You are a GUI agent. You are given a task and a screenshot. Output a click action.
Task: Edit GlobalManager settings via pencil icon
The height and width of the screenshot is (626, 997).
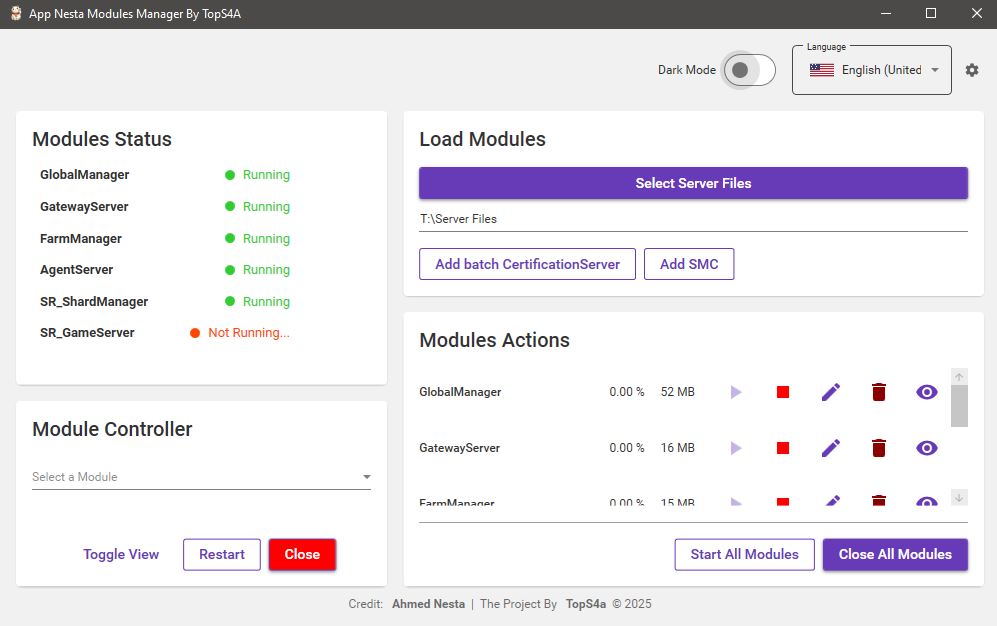point(830,392)
